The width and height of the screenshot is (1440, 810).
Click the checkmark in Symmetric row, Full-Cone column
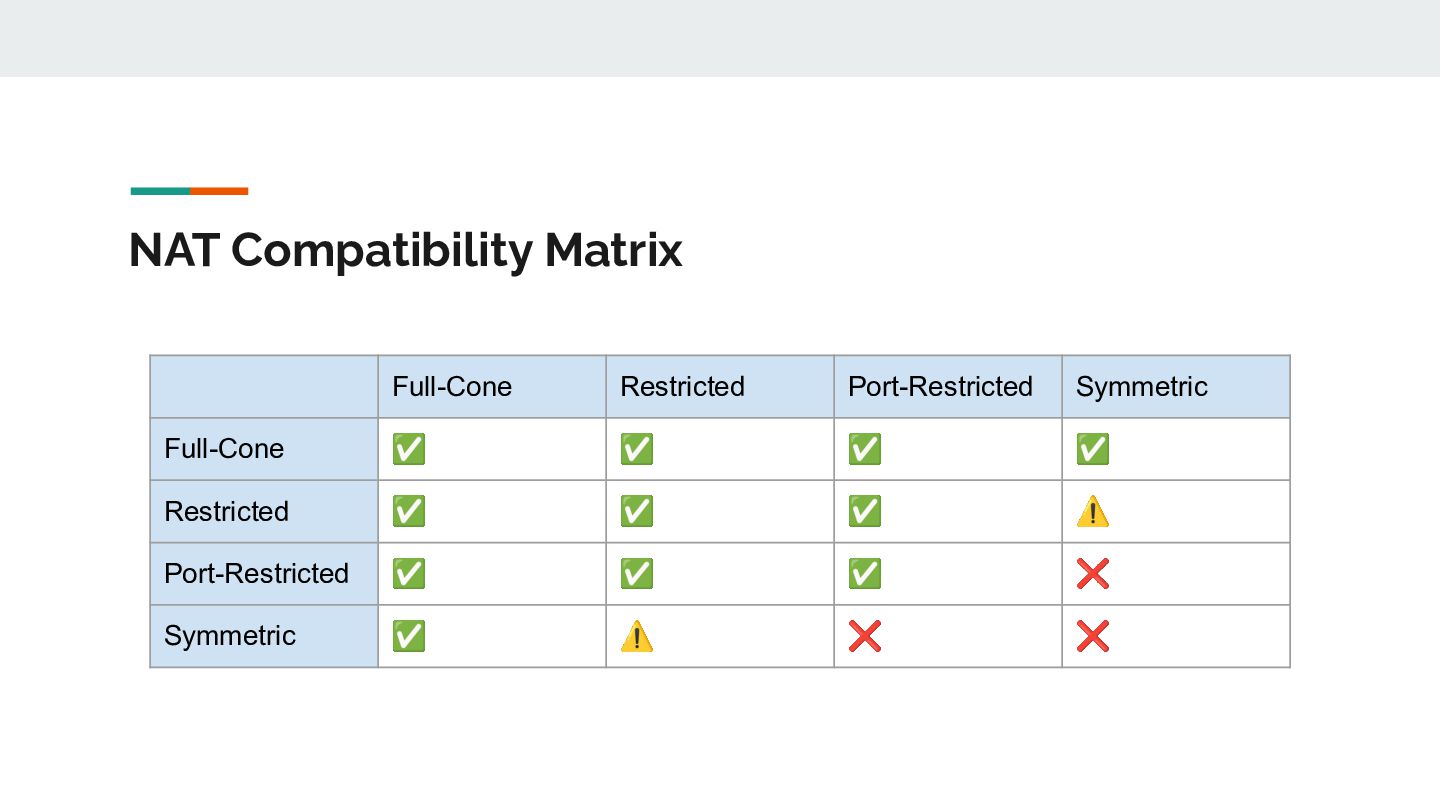[408, 636]
